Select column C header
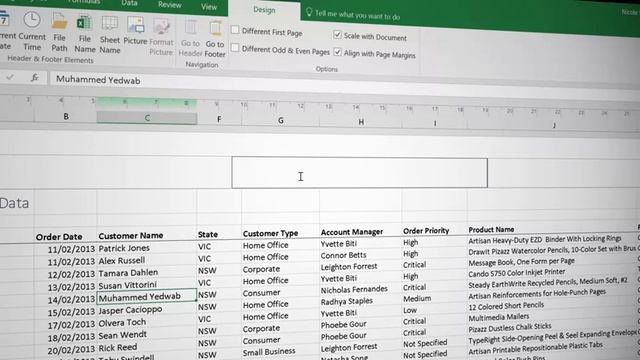Viewport: 640px width, 360px height. (x=147, y=118)
